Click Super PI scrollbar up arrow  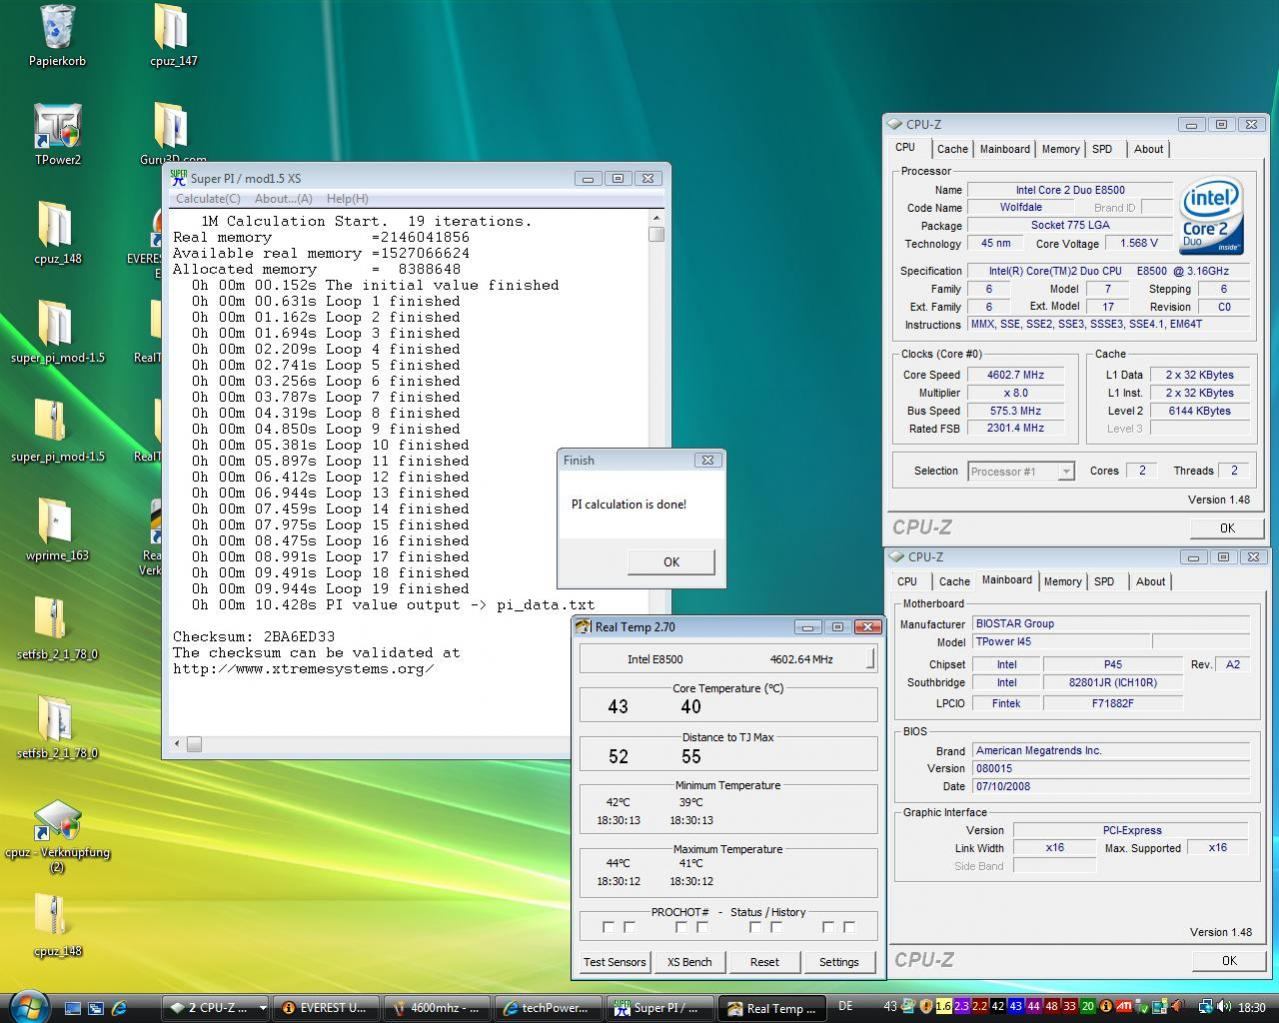(656, 217)
